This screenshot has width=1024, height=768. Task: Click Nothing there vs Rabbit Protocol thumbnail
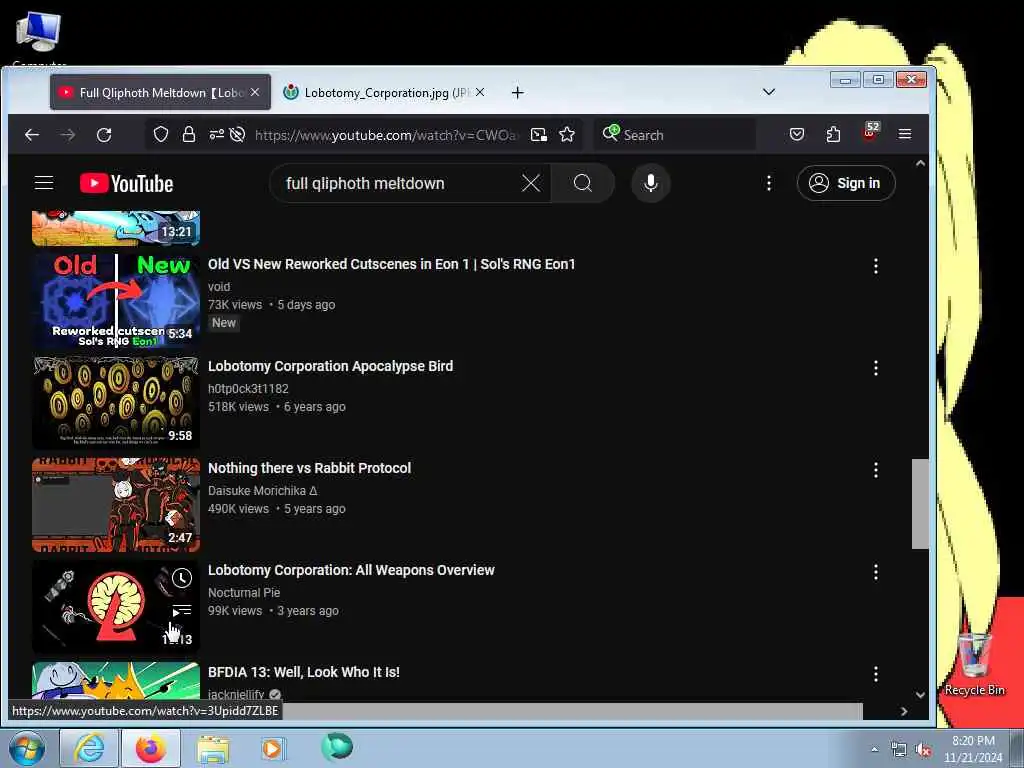(116, 505)
